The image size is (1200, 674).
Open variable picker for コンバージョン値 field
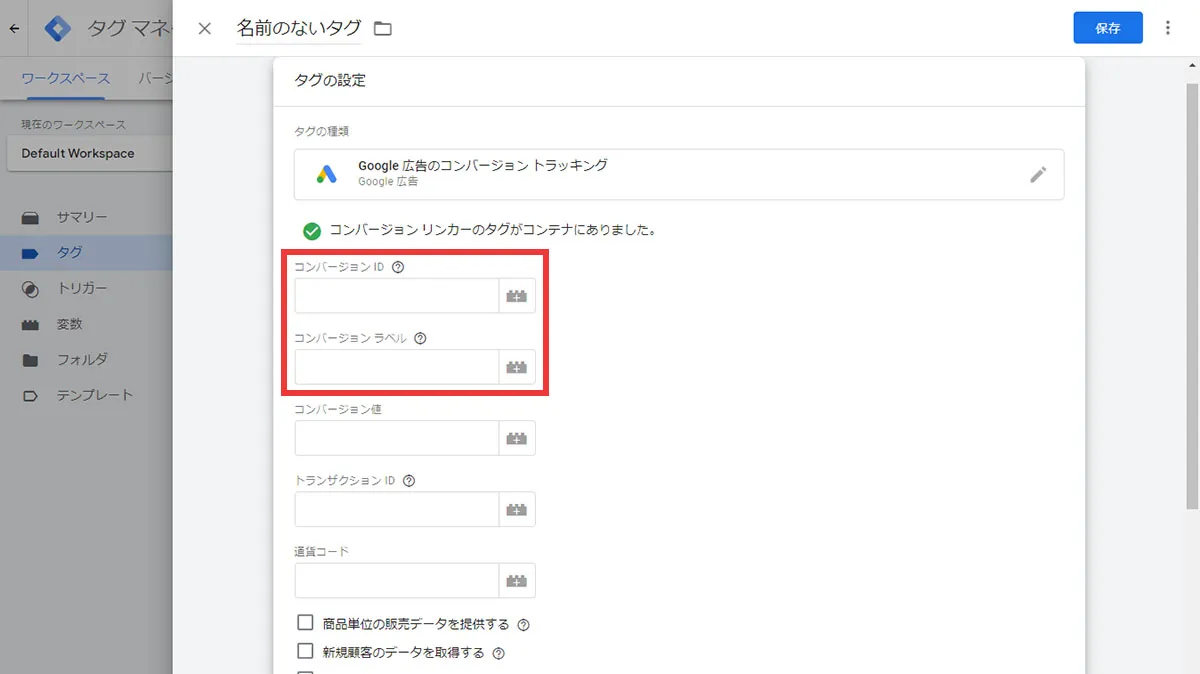(x=516, y=438)
